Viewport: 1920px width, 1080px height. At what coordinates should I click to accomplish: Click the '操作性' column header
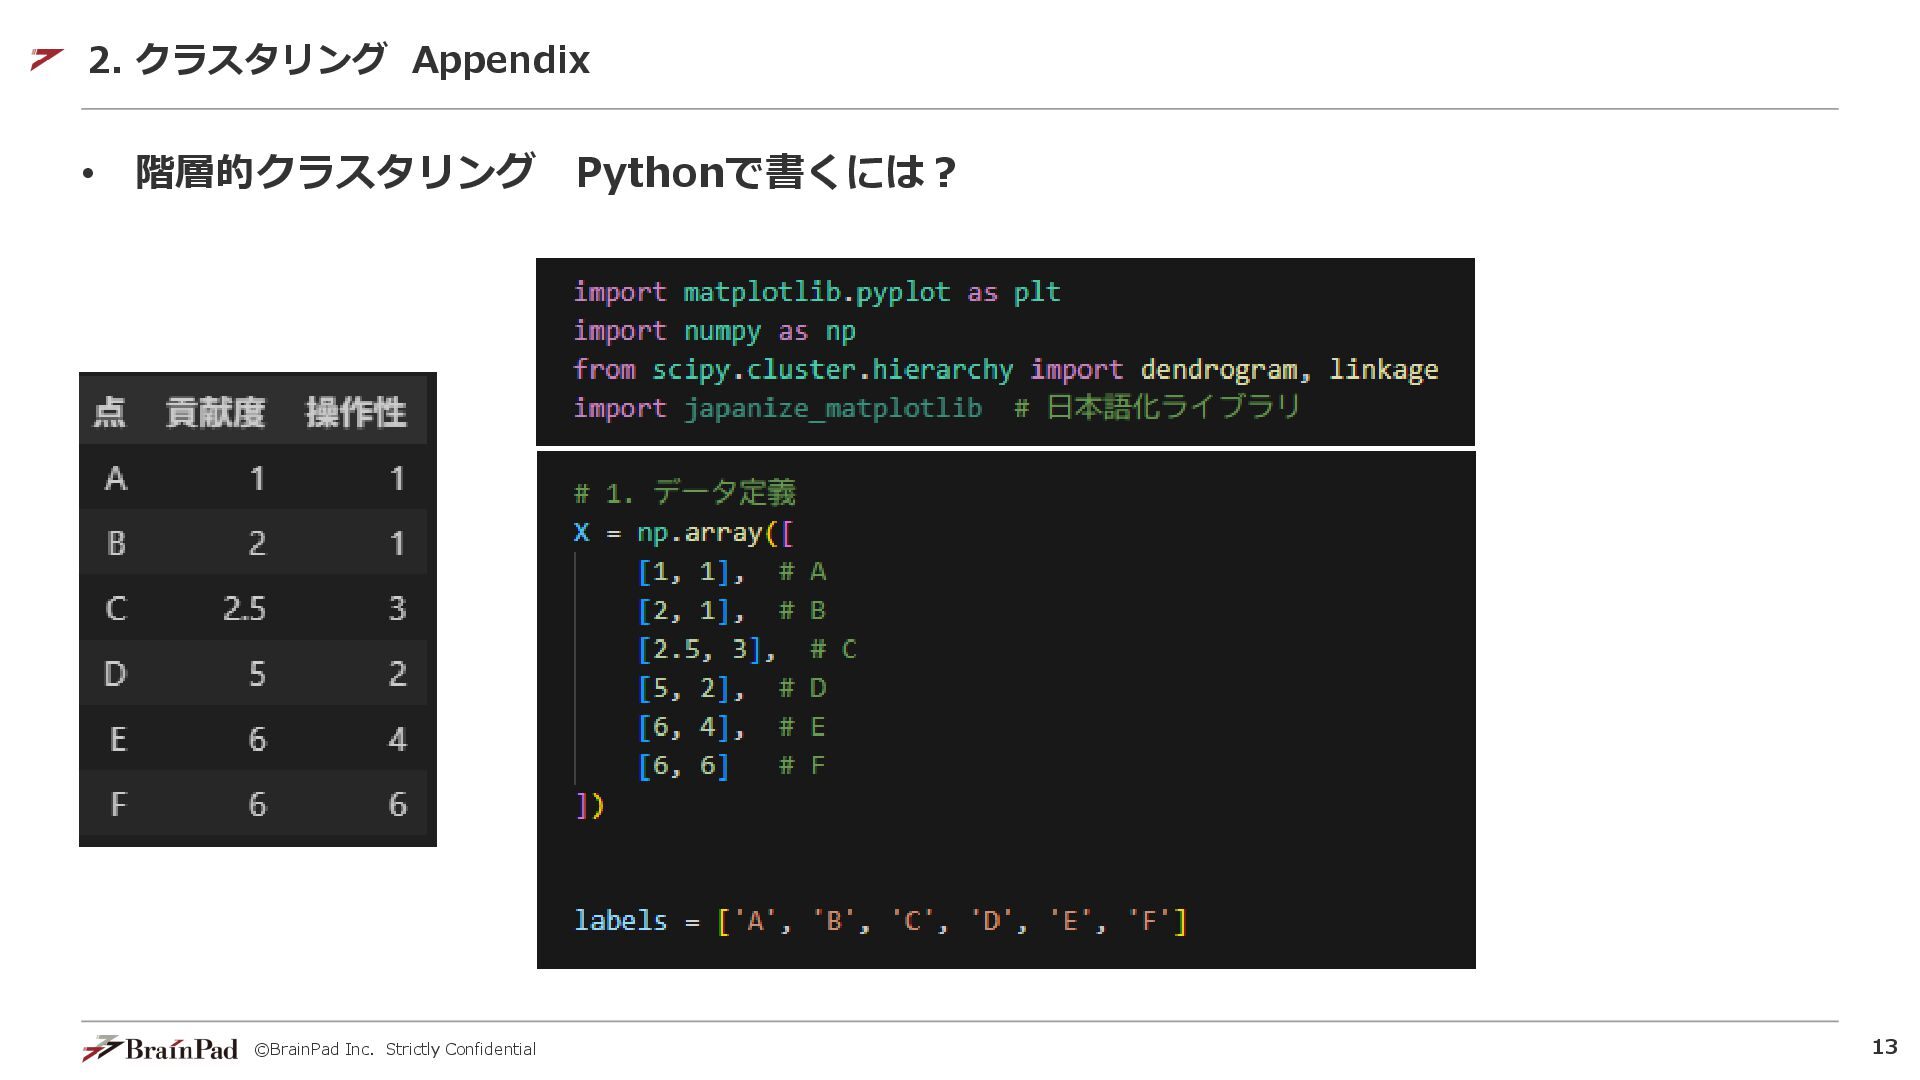(355, 412)
